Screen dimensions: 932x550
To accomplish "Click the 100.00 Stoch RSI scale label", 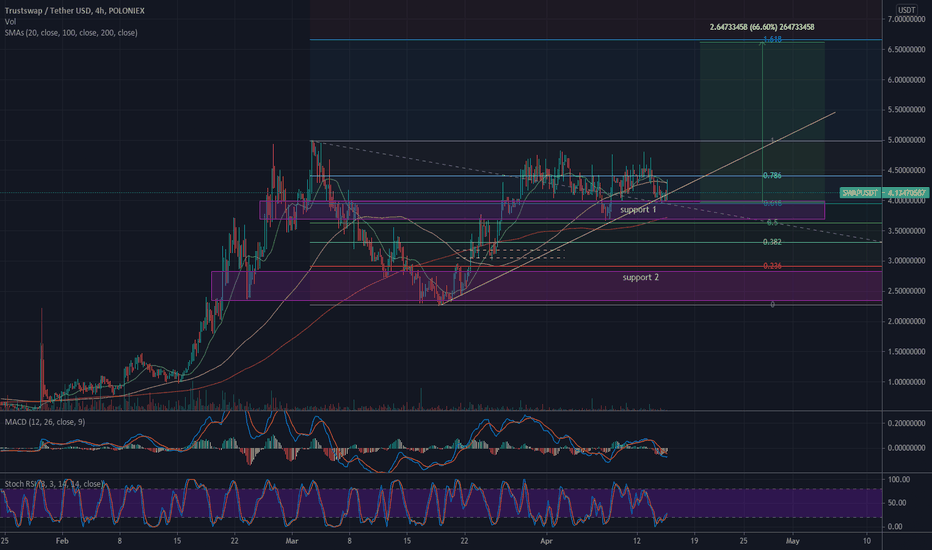I will tap(899, 479).
